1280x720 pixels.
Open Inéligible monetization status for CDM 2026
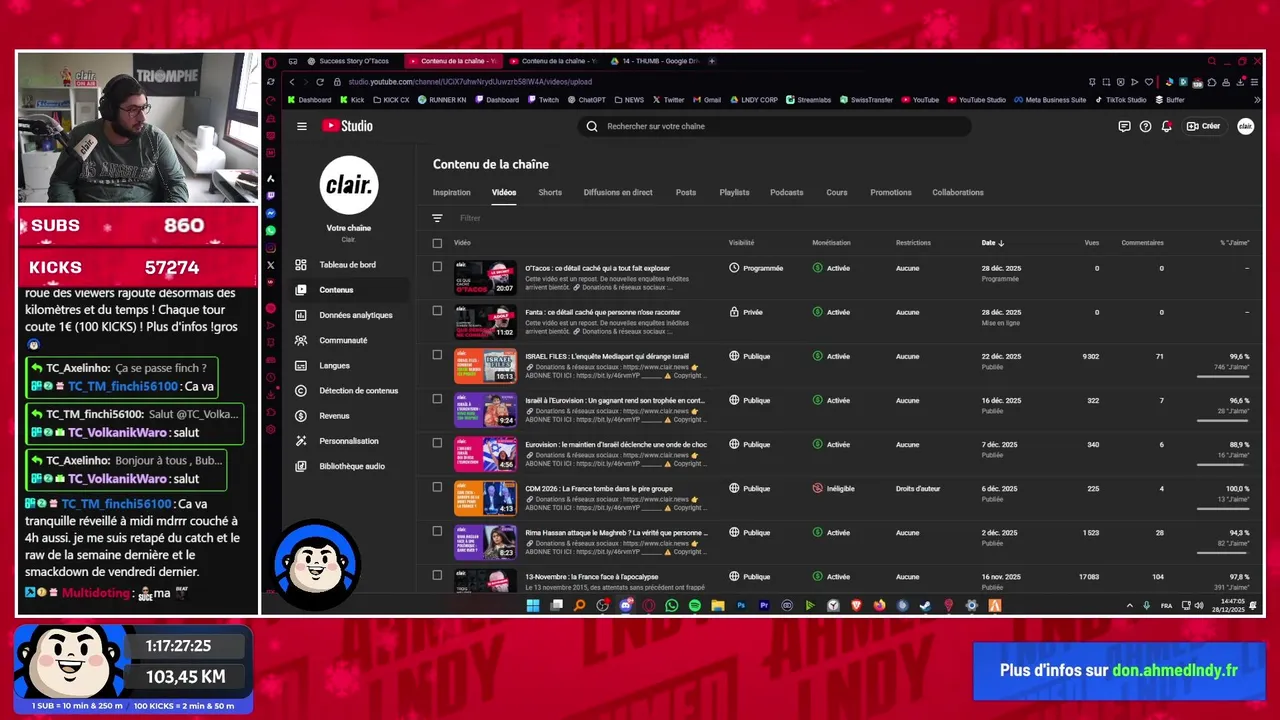tap(834, 489)
